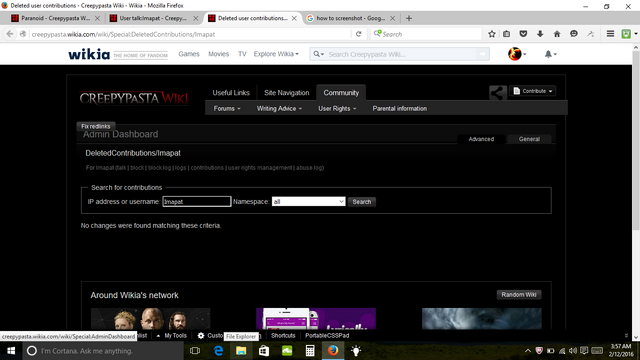This screenshot has width=640, height=360.
Task: Expand the Explore Wikia dropdown
Action: (x=276, y=54)
